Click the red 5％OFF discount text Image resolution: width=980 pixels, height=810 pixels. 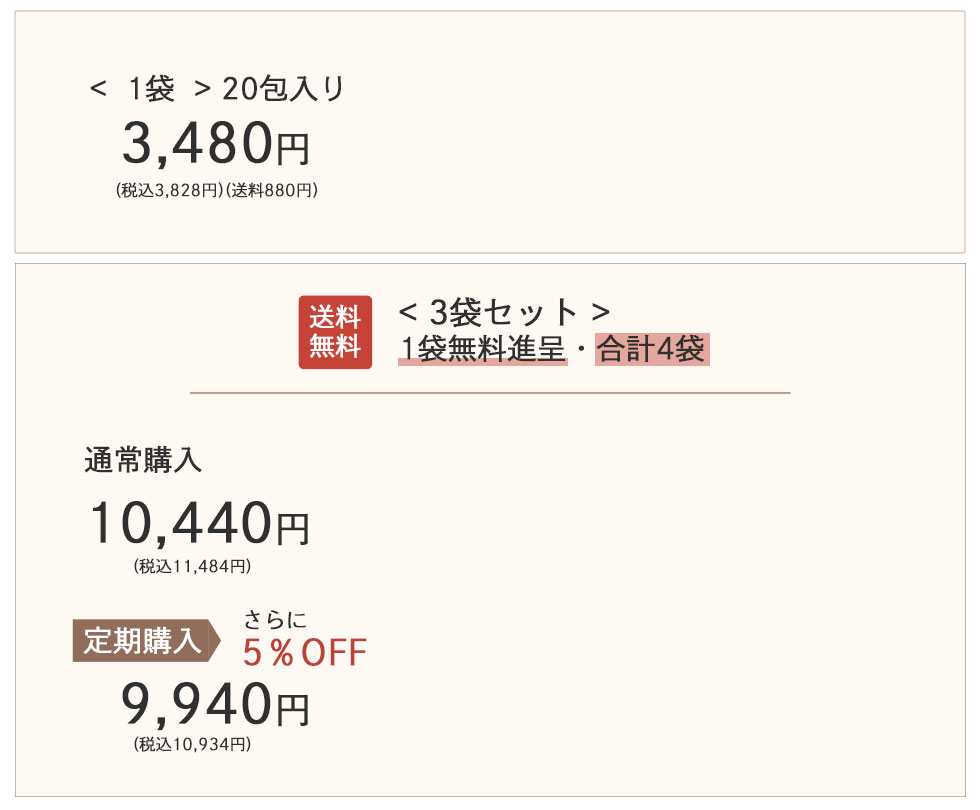coord(305,653)
